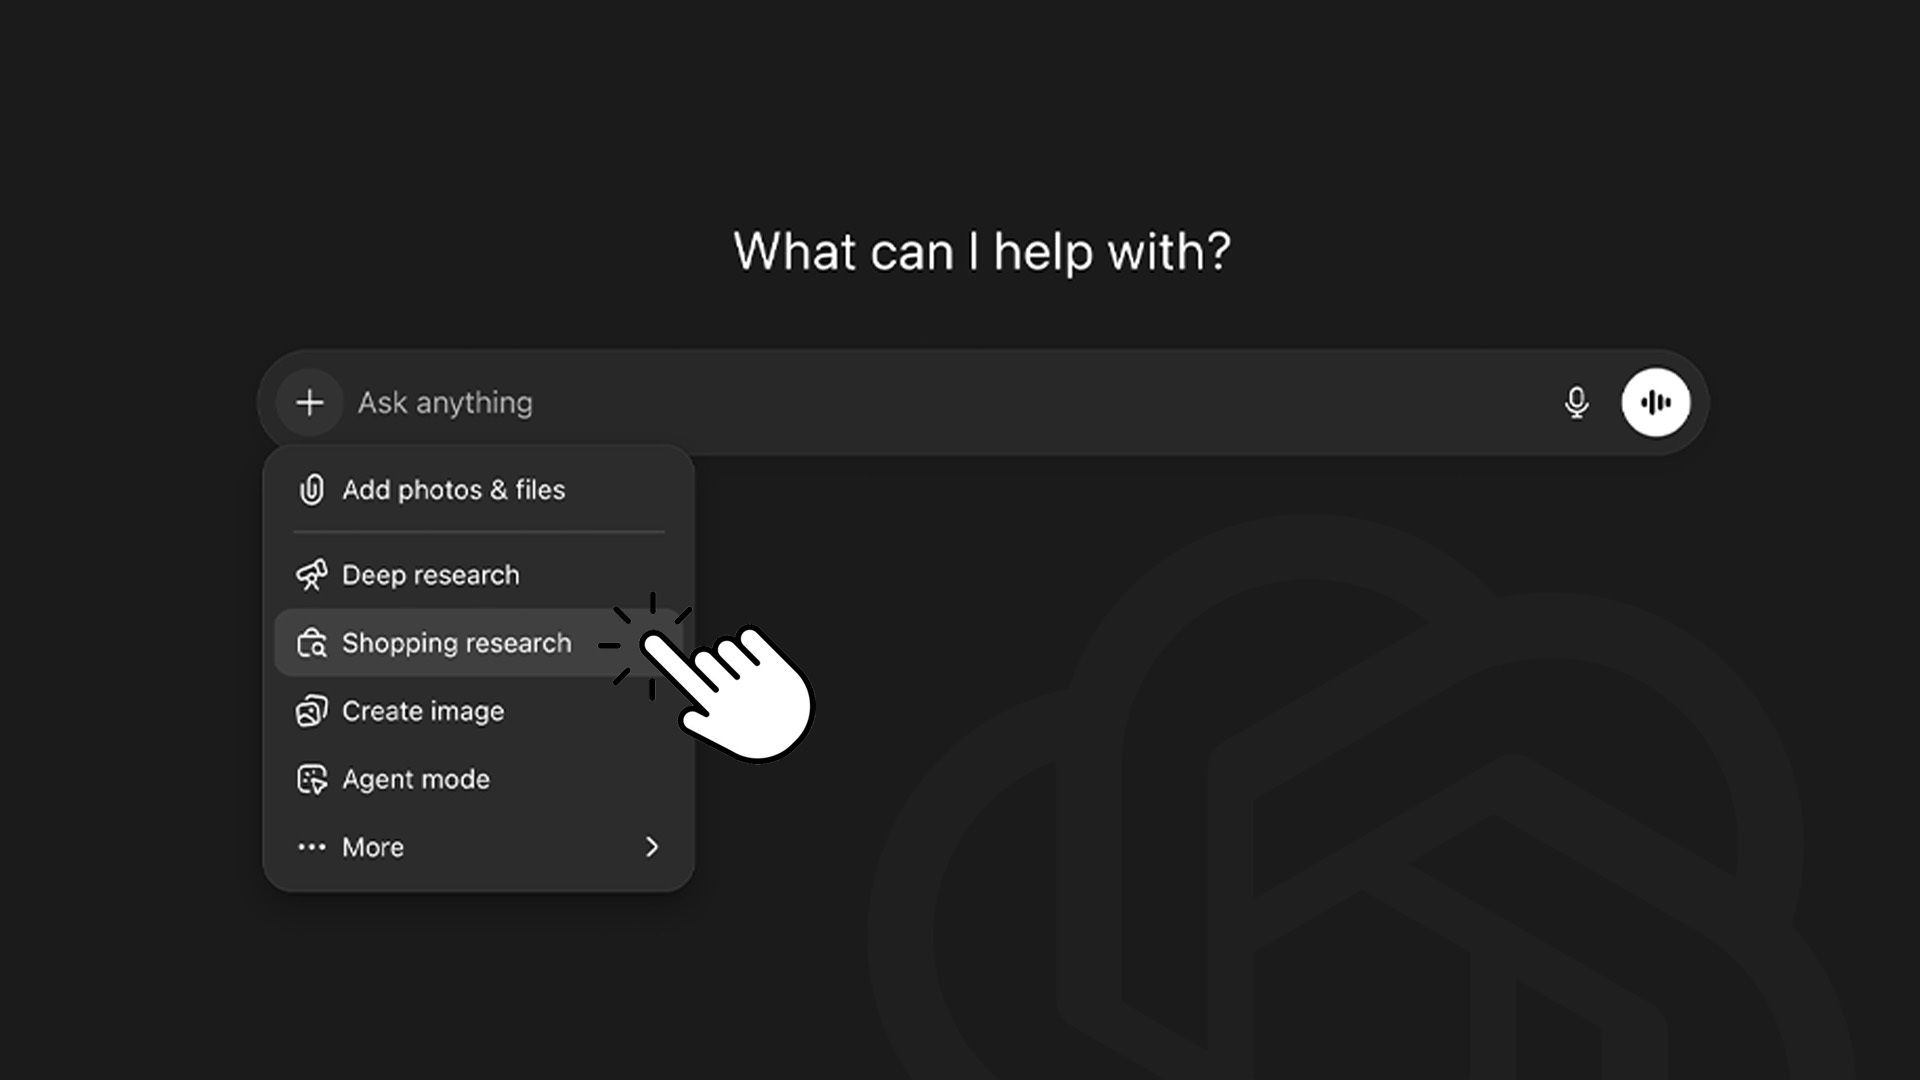Click the plus button beside Ask anything

310,403
